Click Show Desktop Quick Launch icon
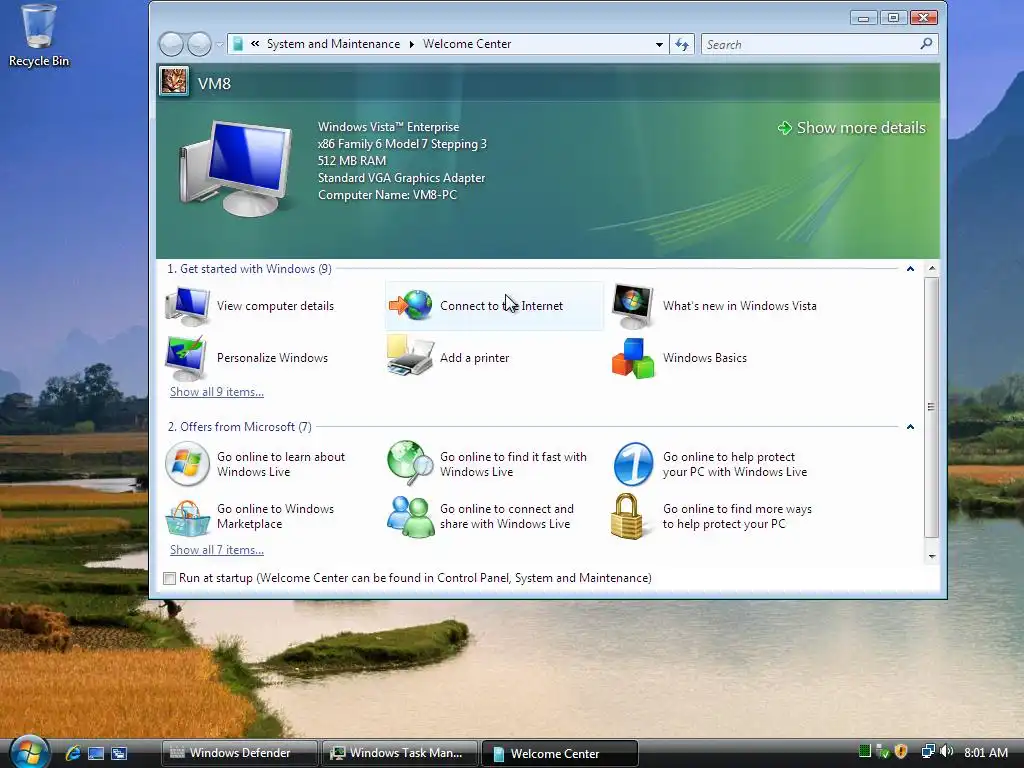 [x=96, y=753]
